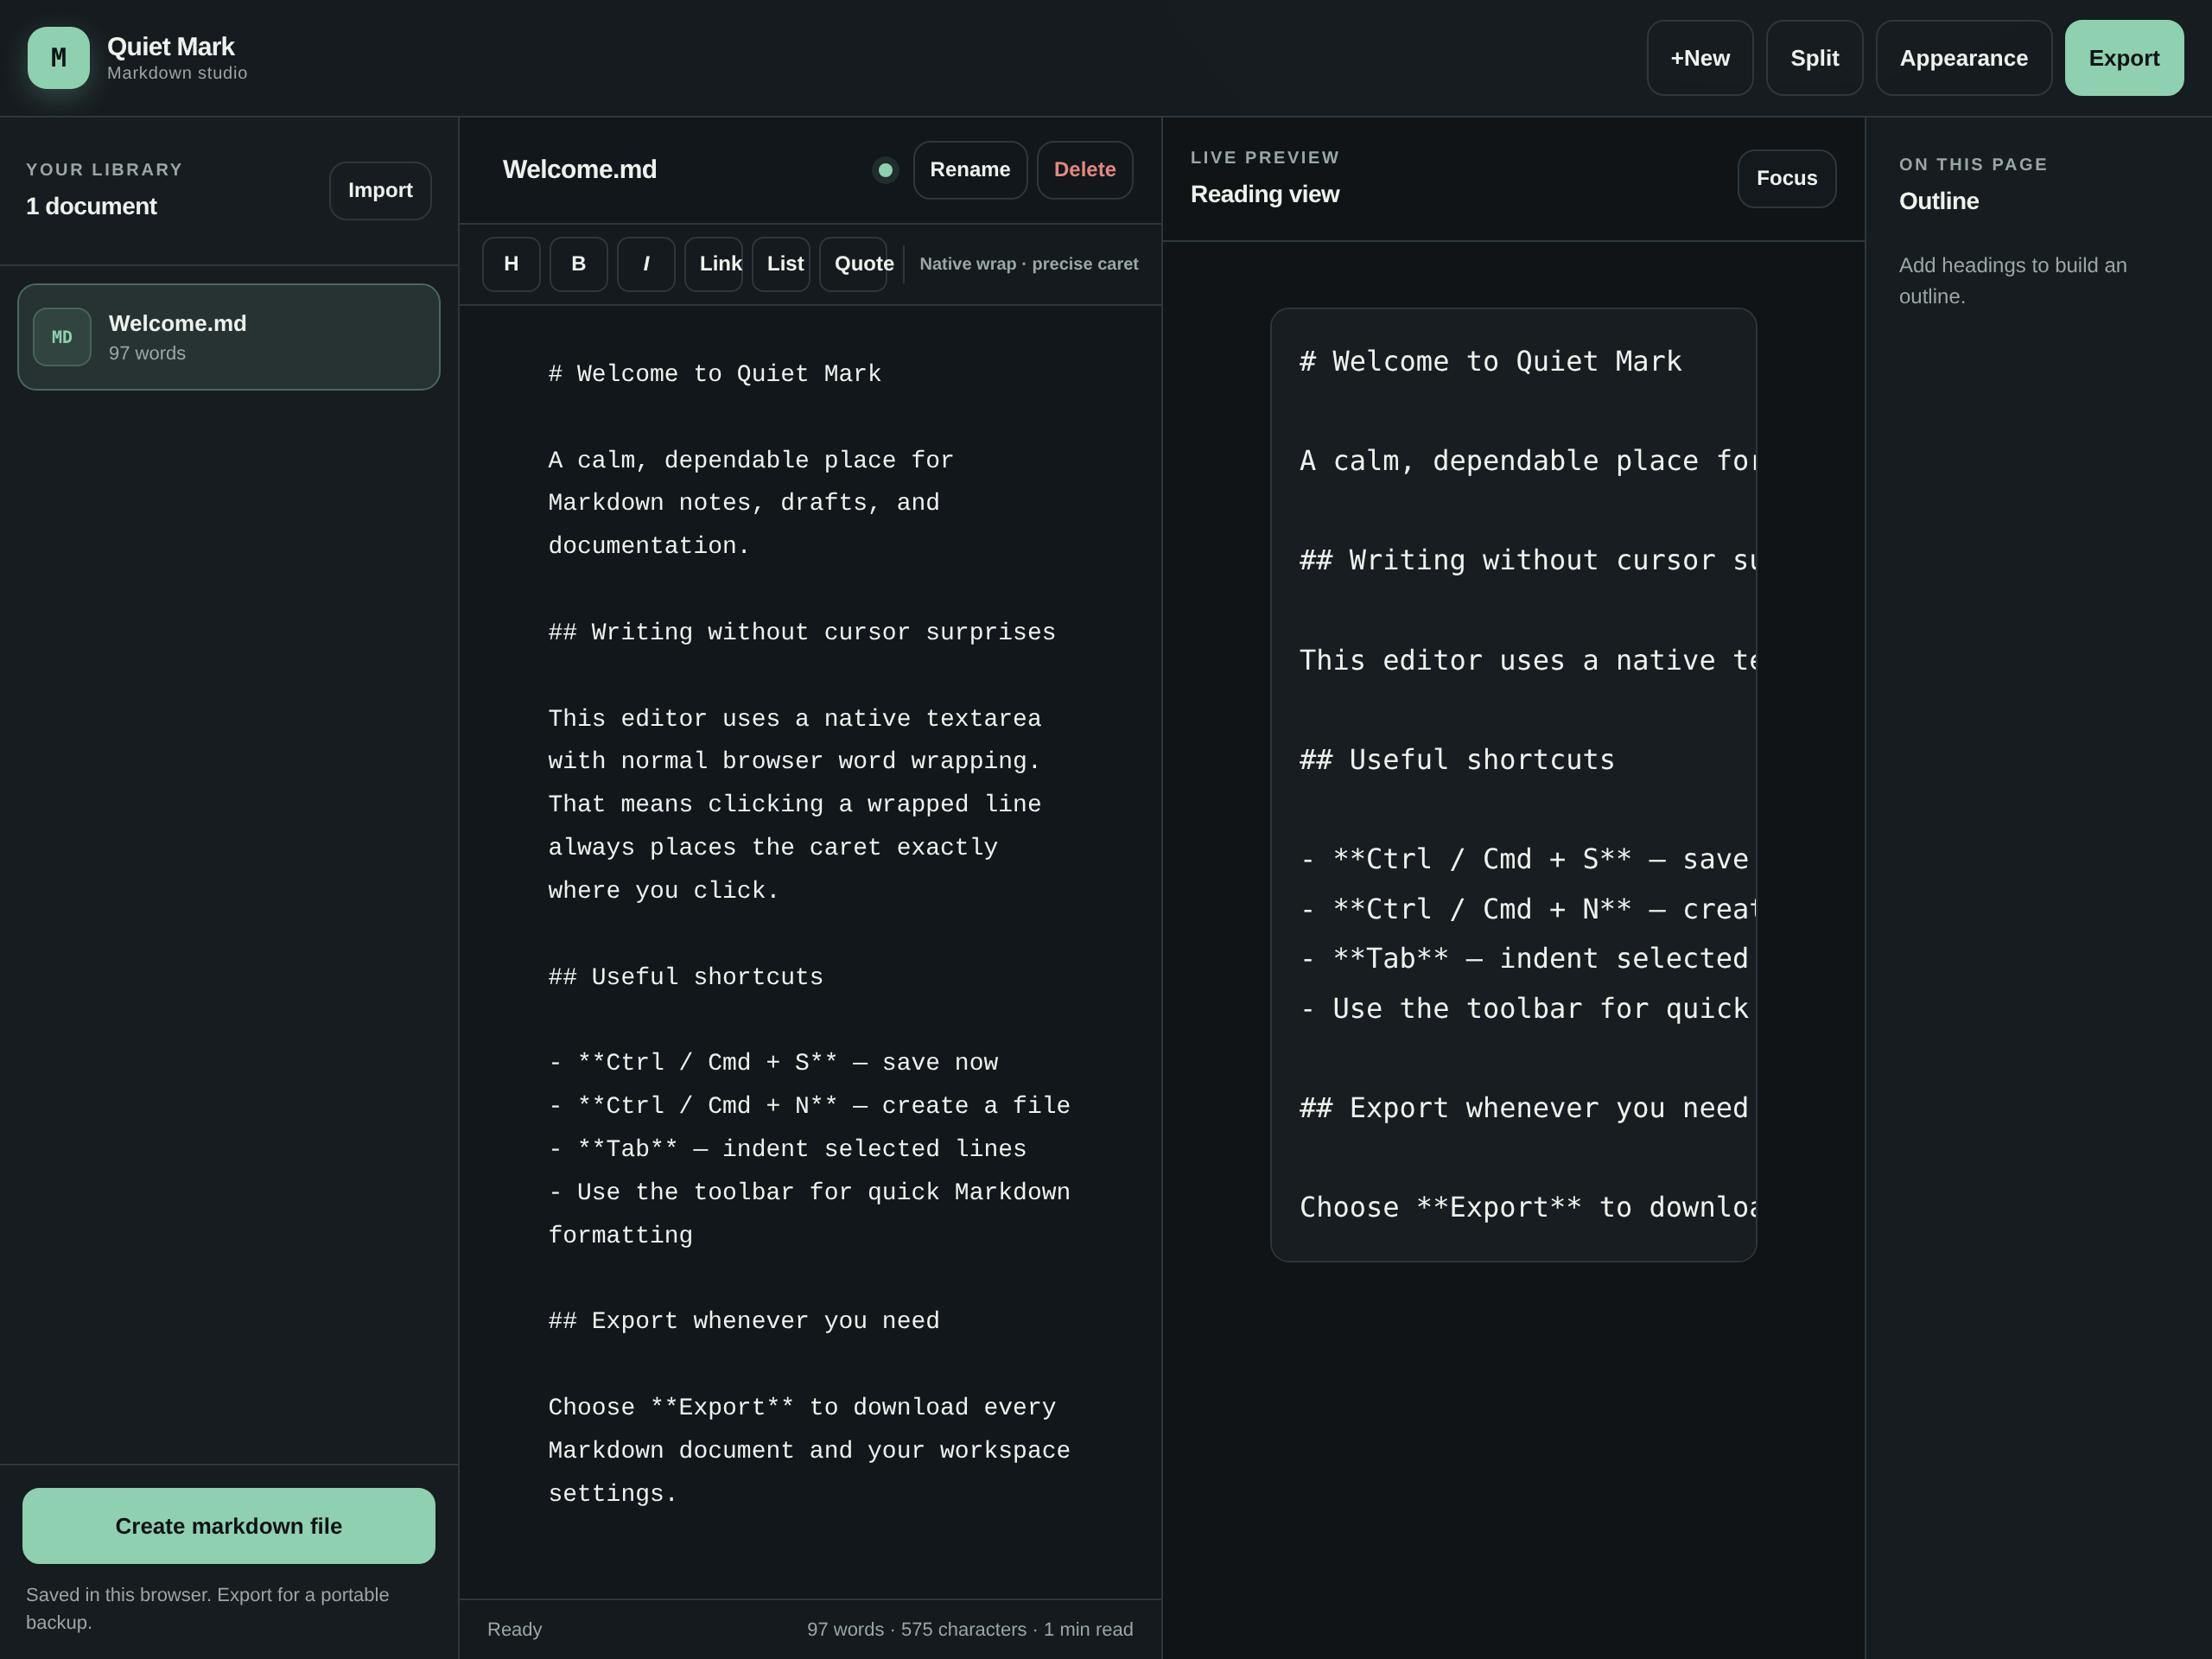
Task: Import a document into the library
Action: coord(380,191)
